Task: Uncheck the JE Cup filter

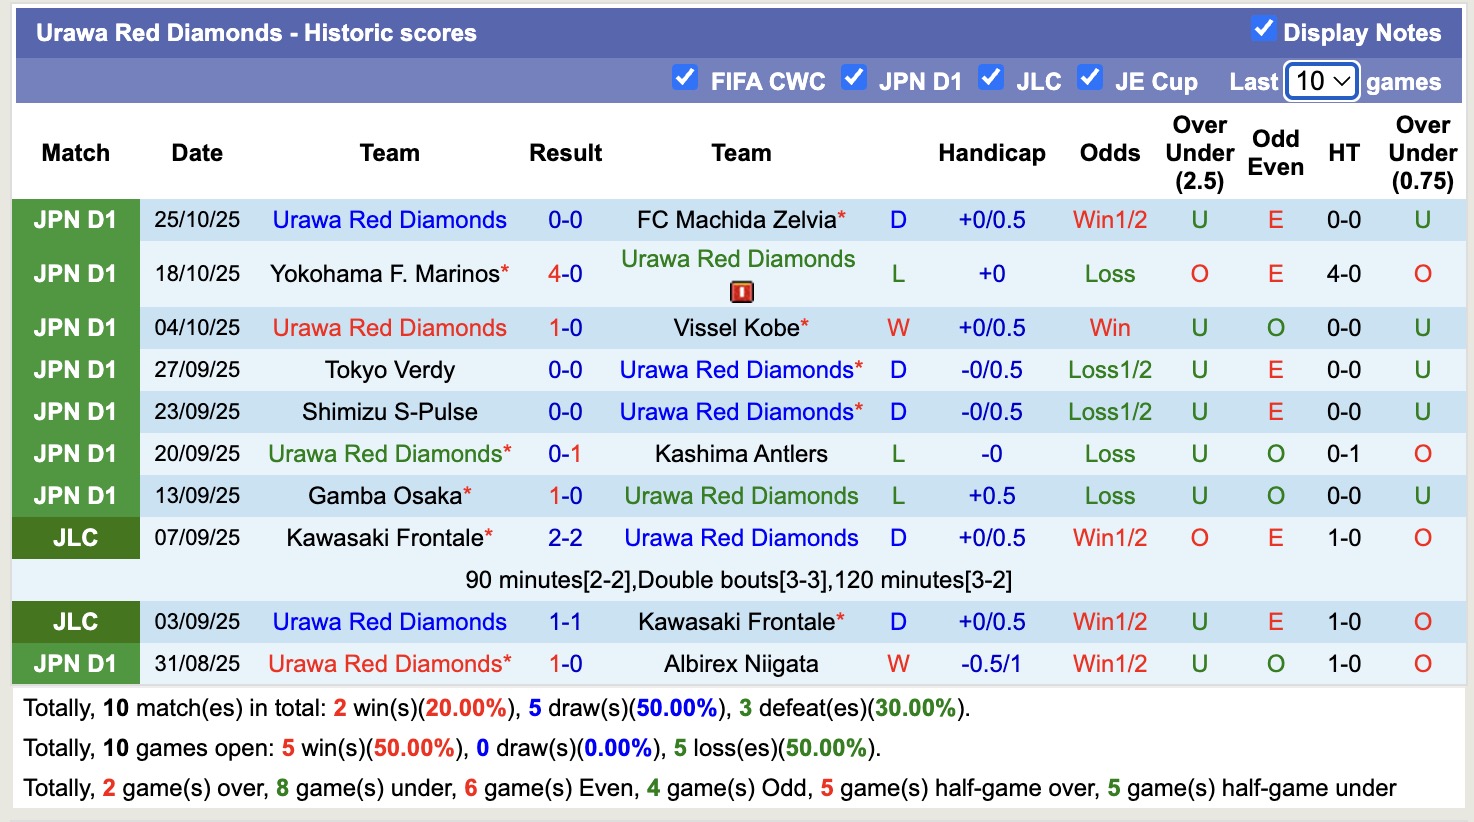Action: 1089,77
